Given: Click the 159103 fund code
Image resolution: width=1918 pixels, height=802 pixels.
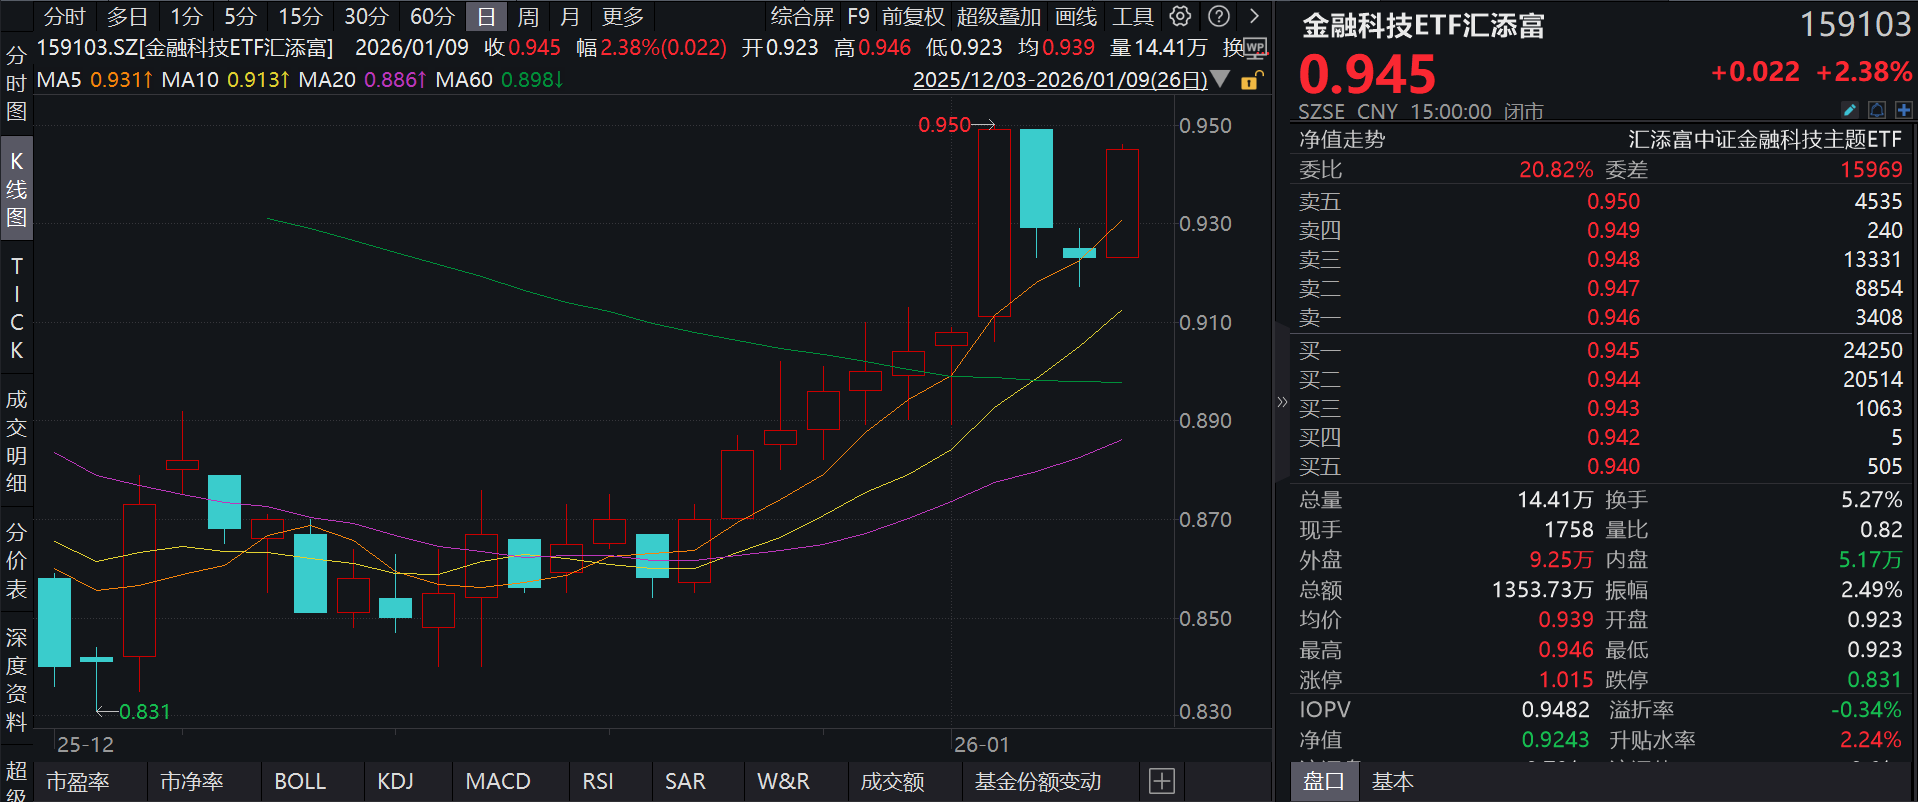Looking at the screenshot, I should coord(1855,24).
